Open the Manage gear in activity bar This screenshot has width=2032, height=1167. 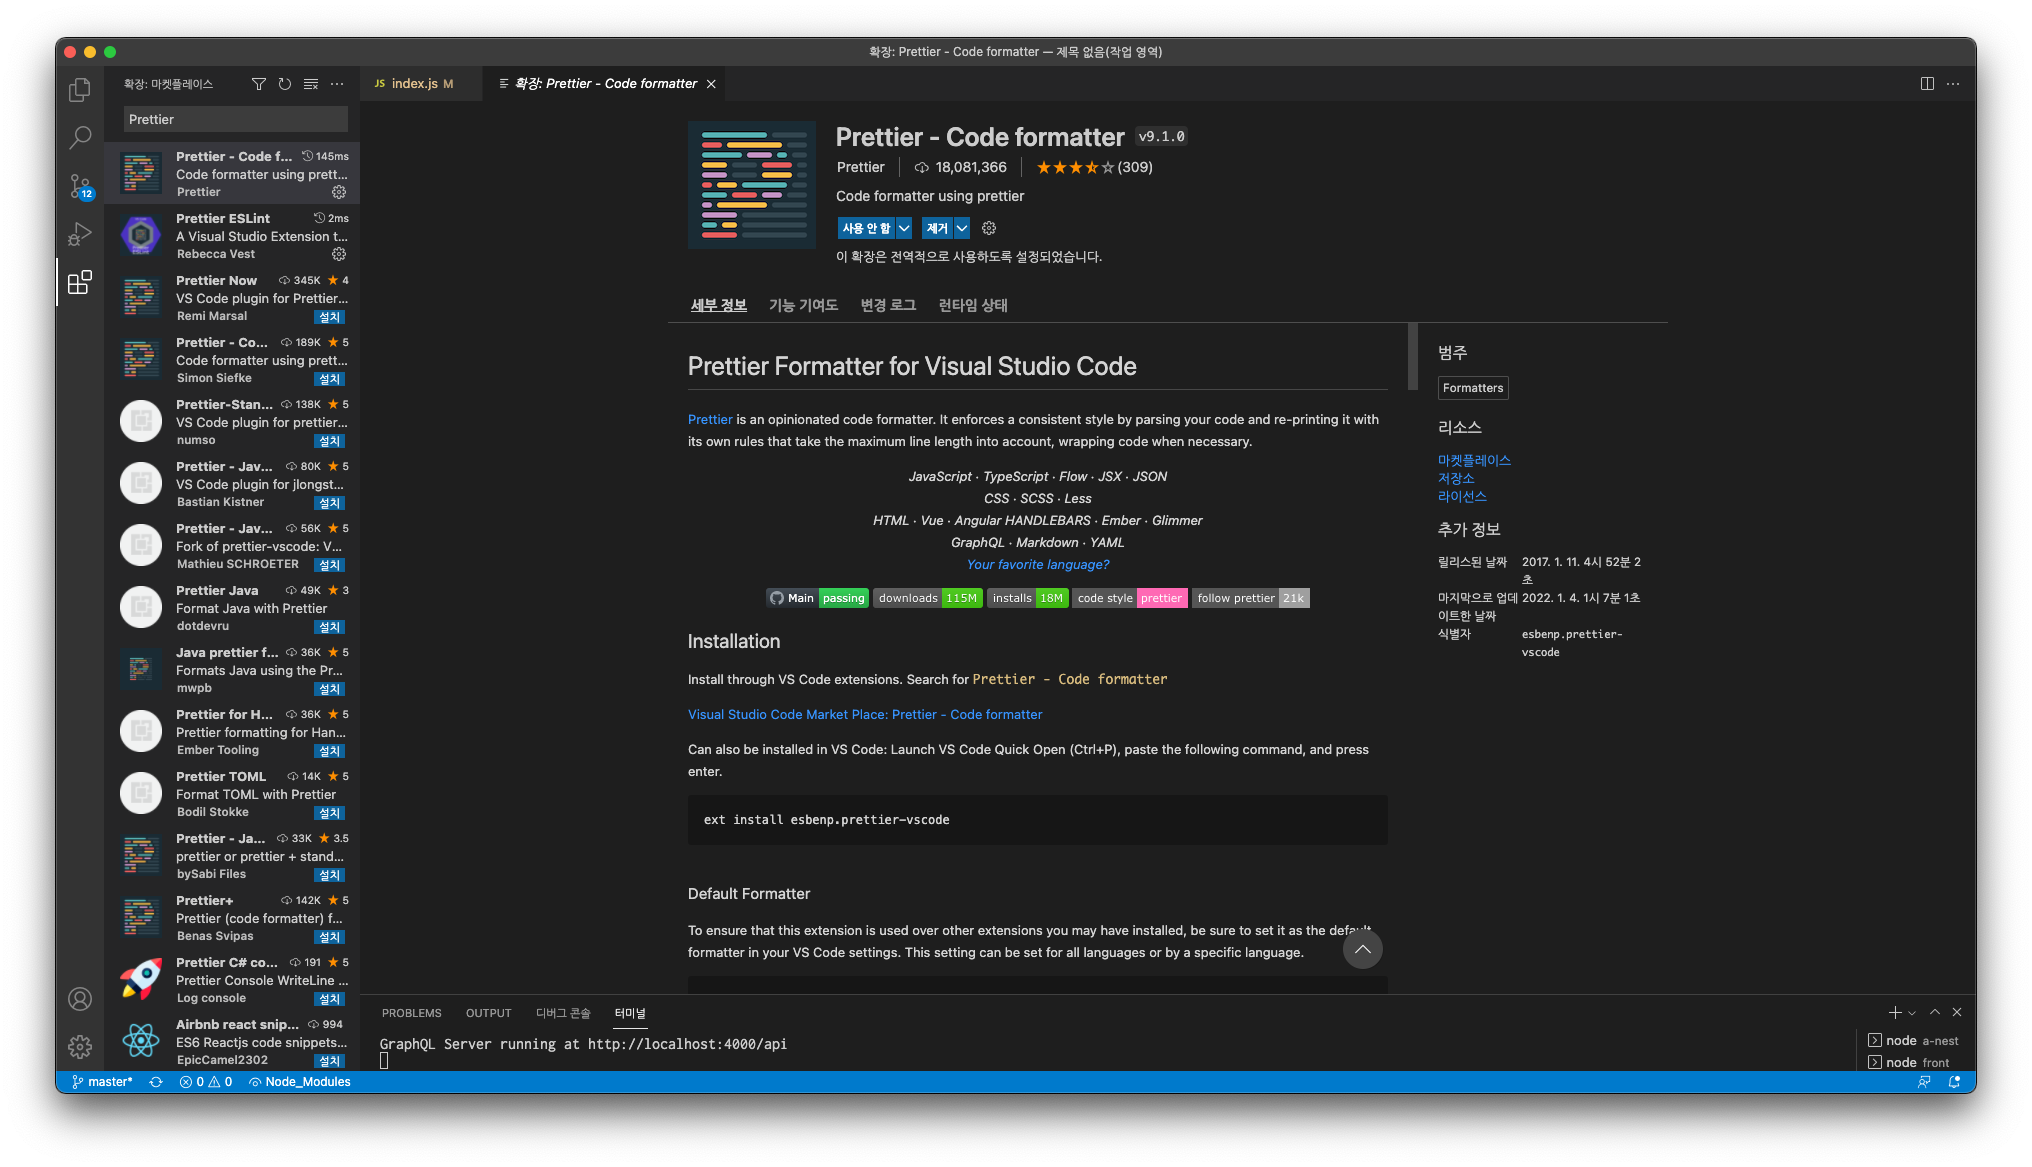[80, 1047]
